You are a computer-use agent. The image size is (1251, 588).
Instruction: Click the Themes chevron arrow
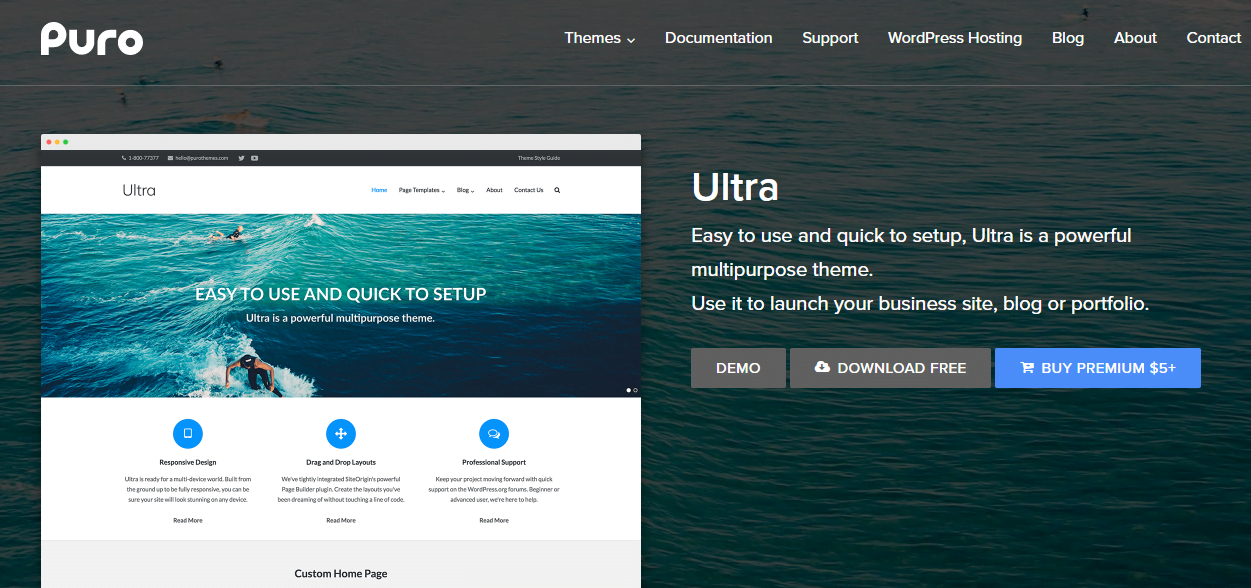(x=631, y=40)
